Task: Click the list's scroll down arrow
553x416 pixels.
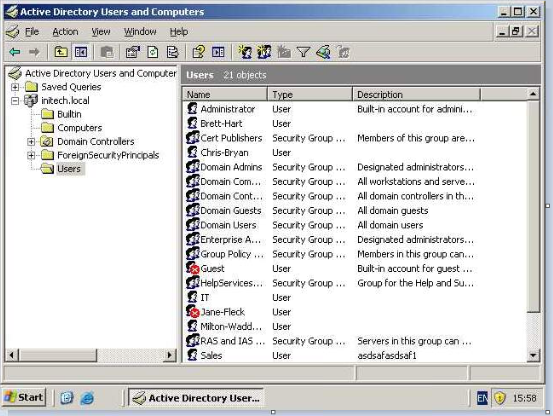Action: tap(533, 355)
